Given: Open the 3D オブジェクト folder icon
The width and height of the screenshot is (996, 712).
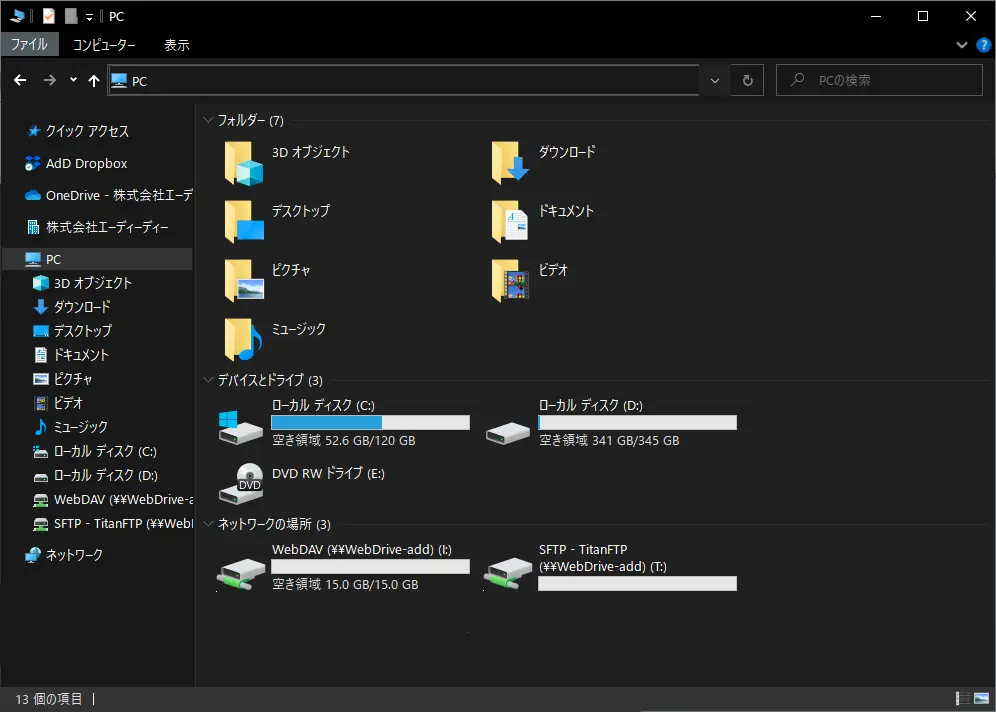Looking at the screenshot, I should click(x=243, y=163).
